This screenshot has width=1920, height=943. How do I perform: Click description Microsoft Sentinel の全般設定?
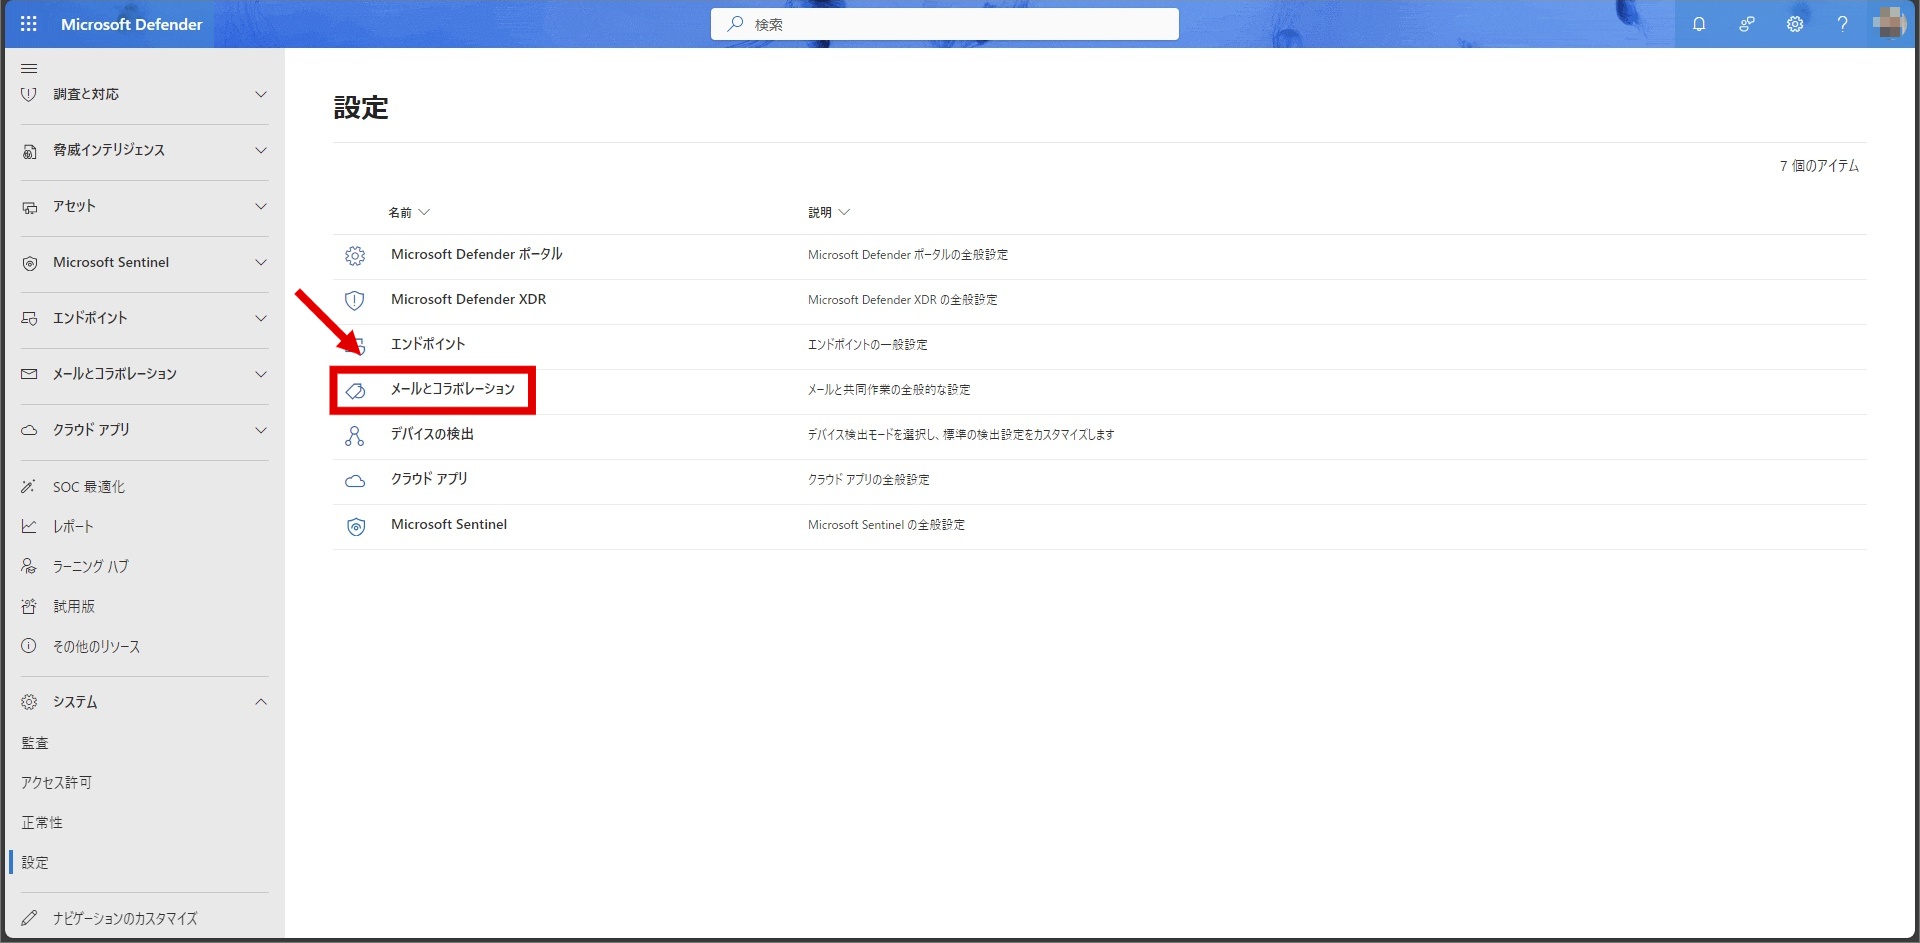pos(886,525)
